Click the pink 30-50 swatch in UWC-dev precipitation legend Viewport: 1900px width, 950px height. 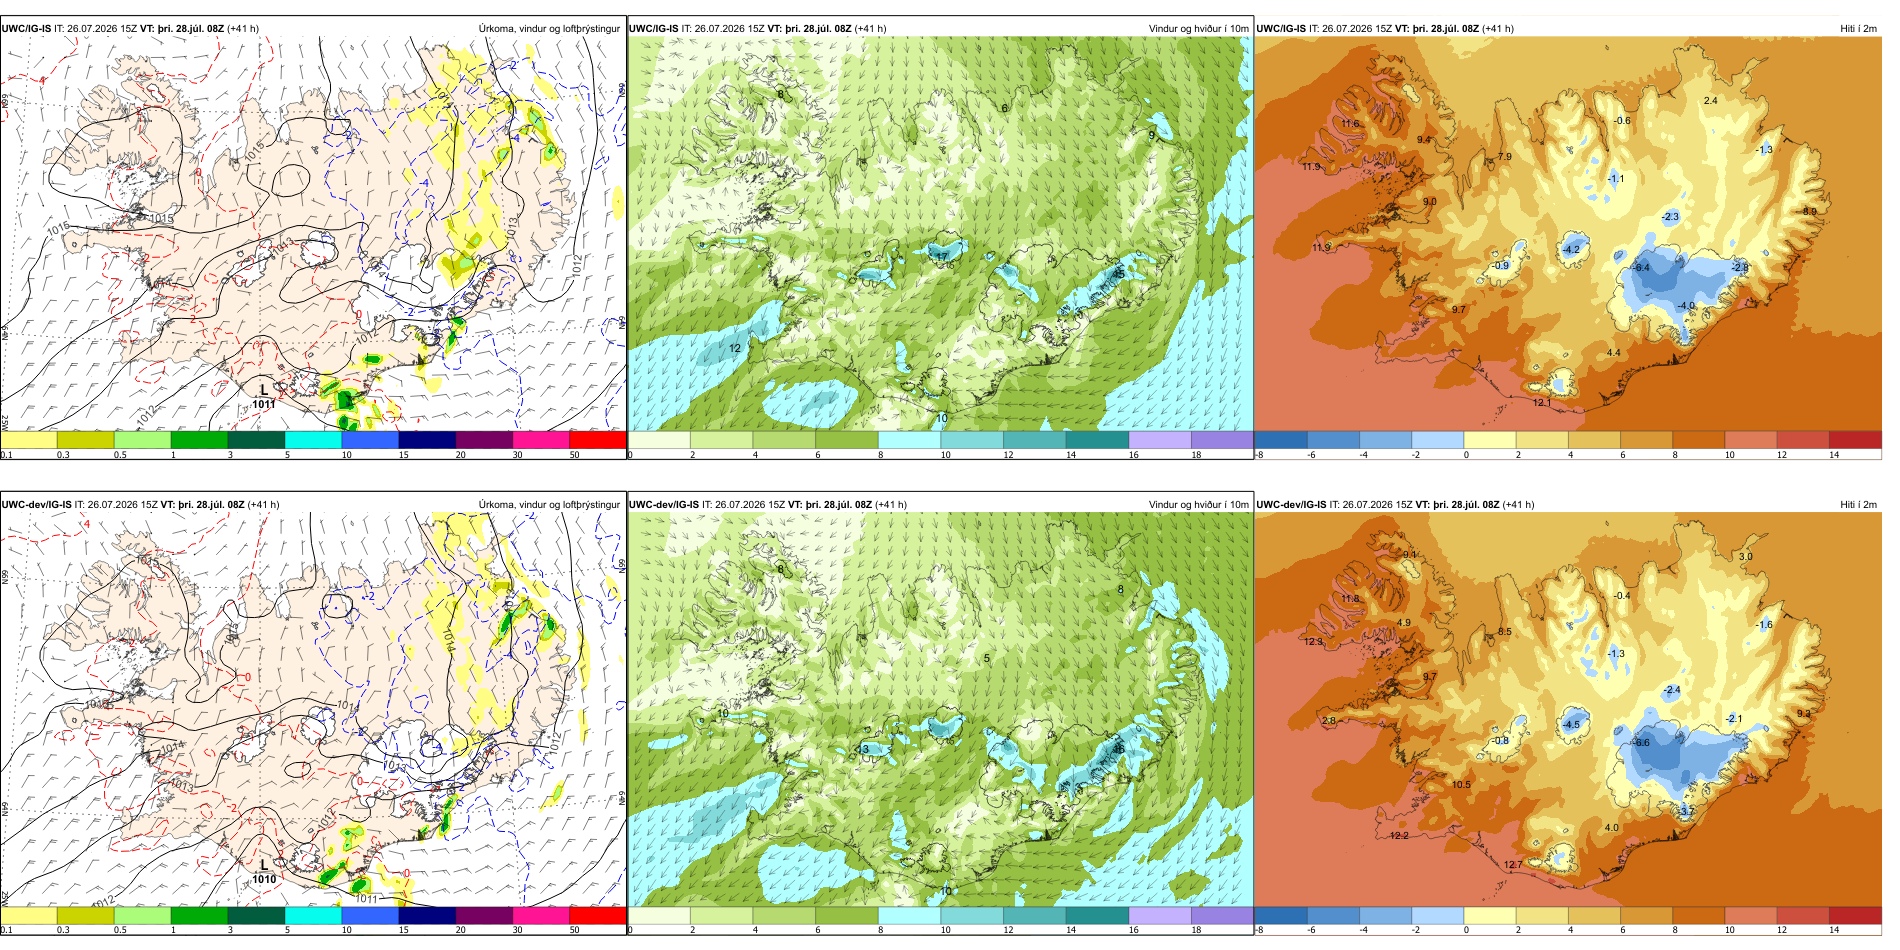[541, 915]
